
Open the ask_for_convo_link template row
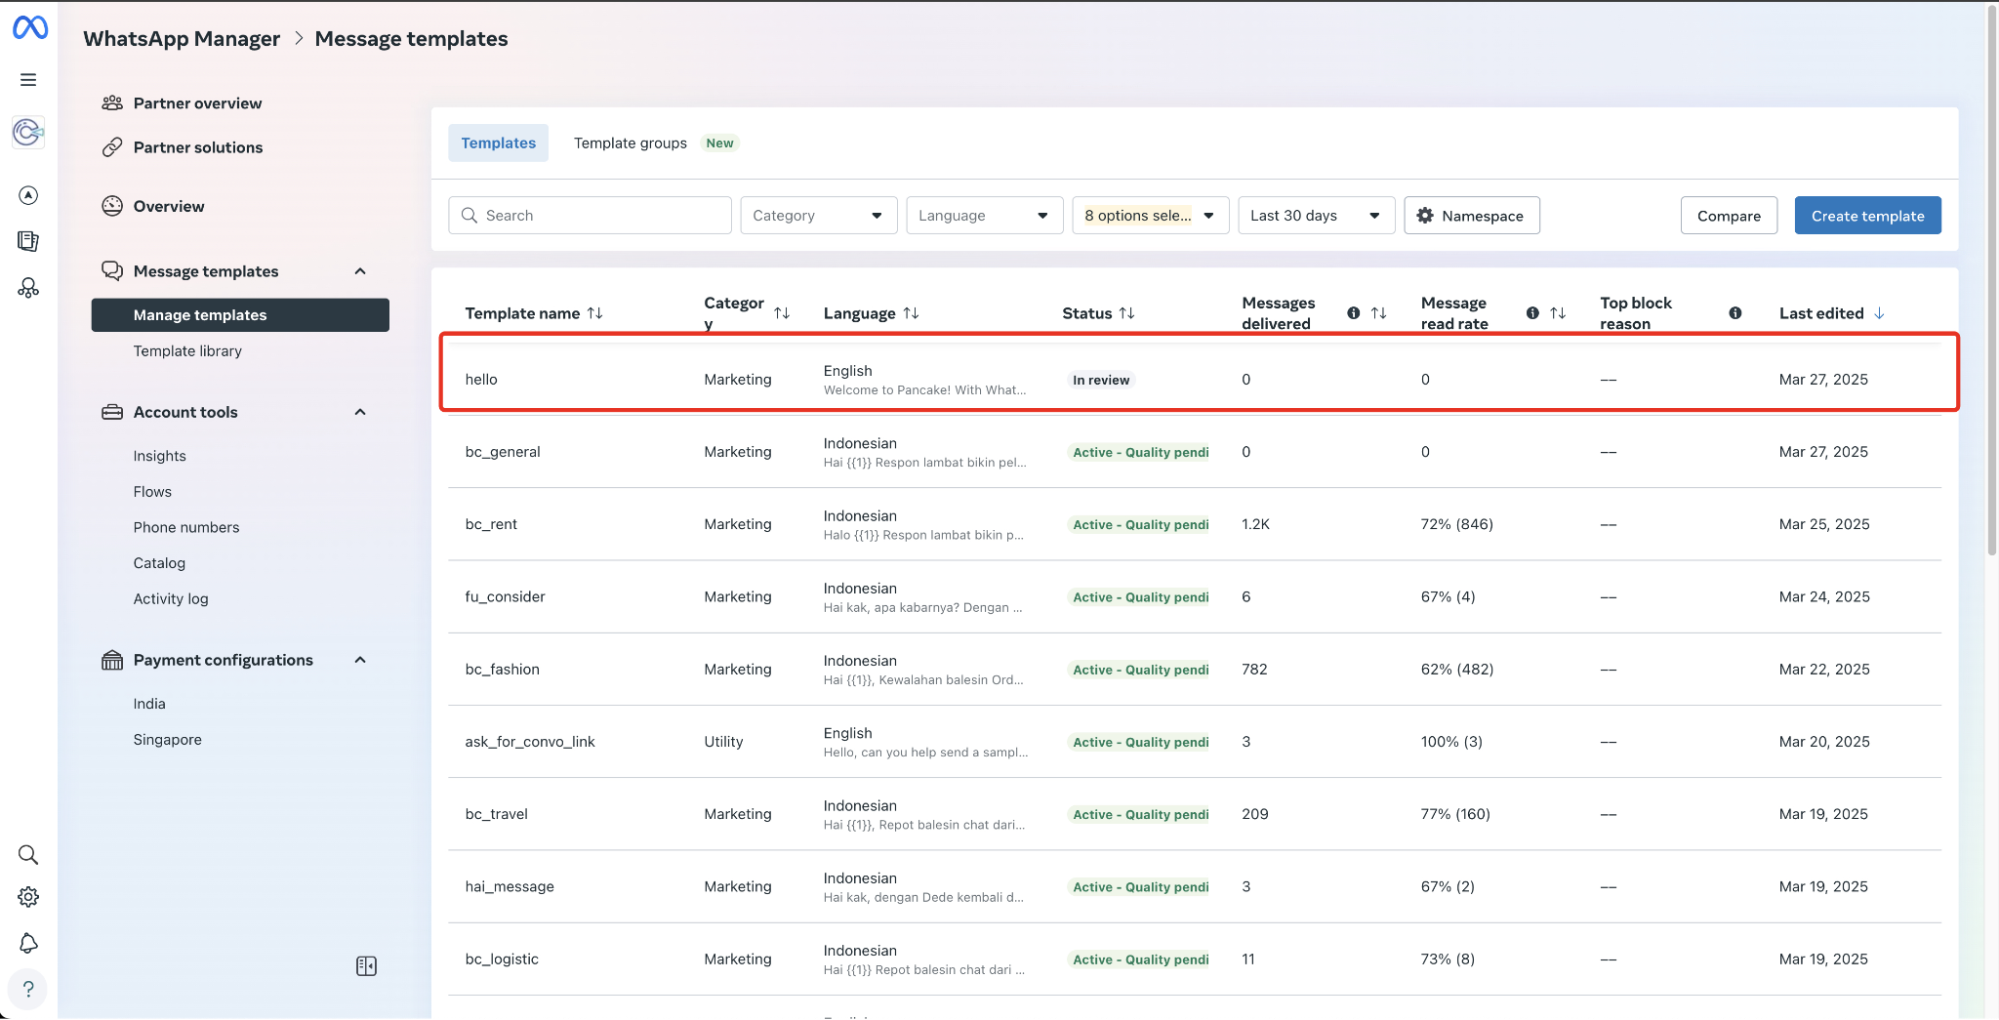pos(1195,742)
